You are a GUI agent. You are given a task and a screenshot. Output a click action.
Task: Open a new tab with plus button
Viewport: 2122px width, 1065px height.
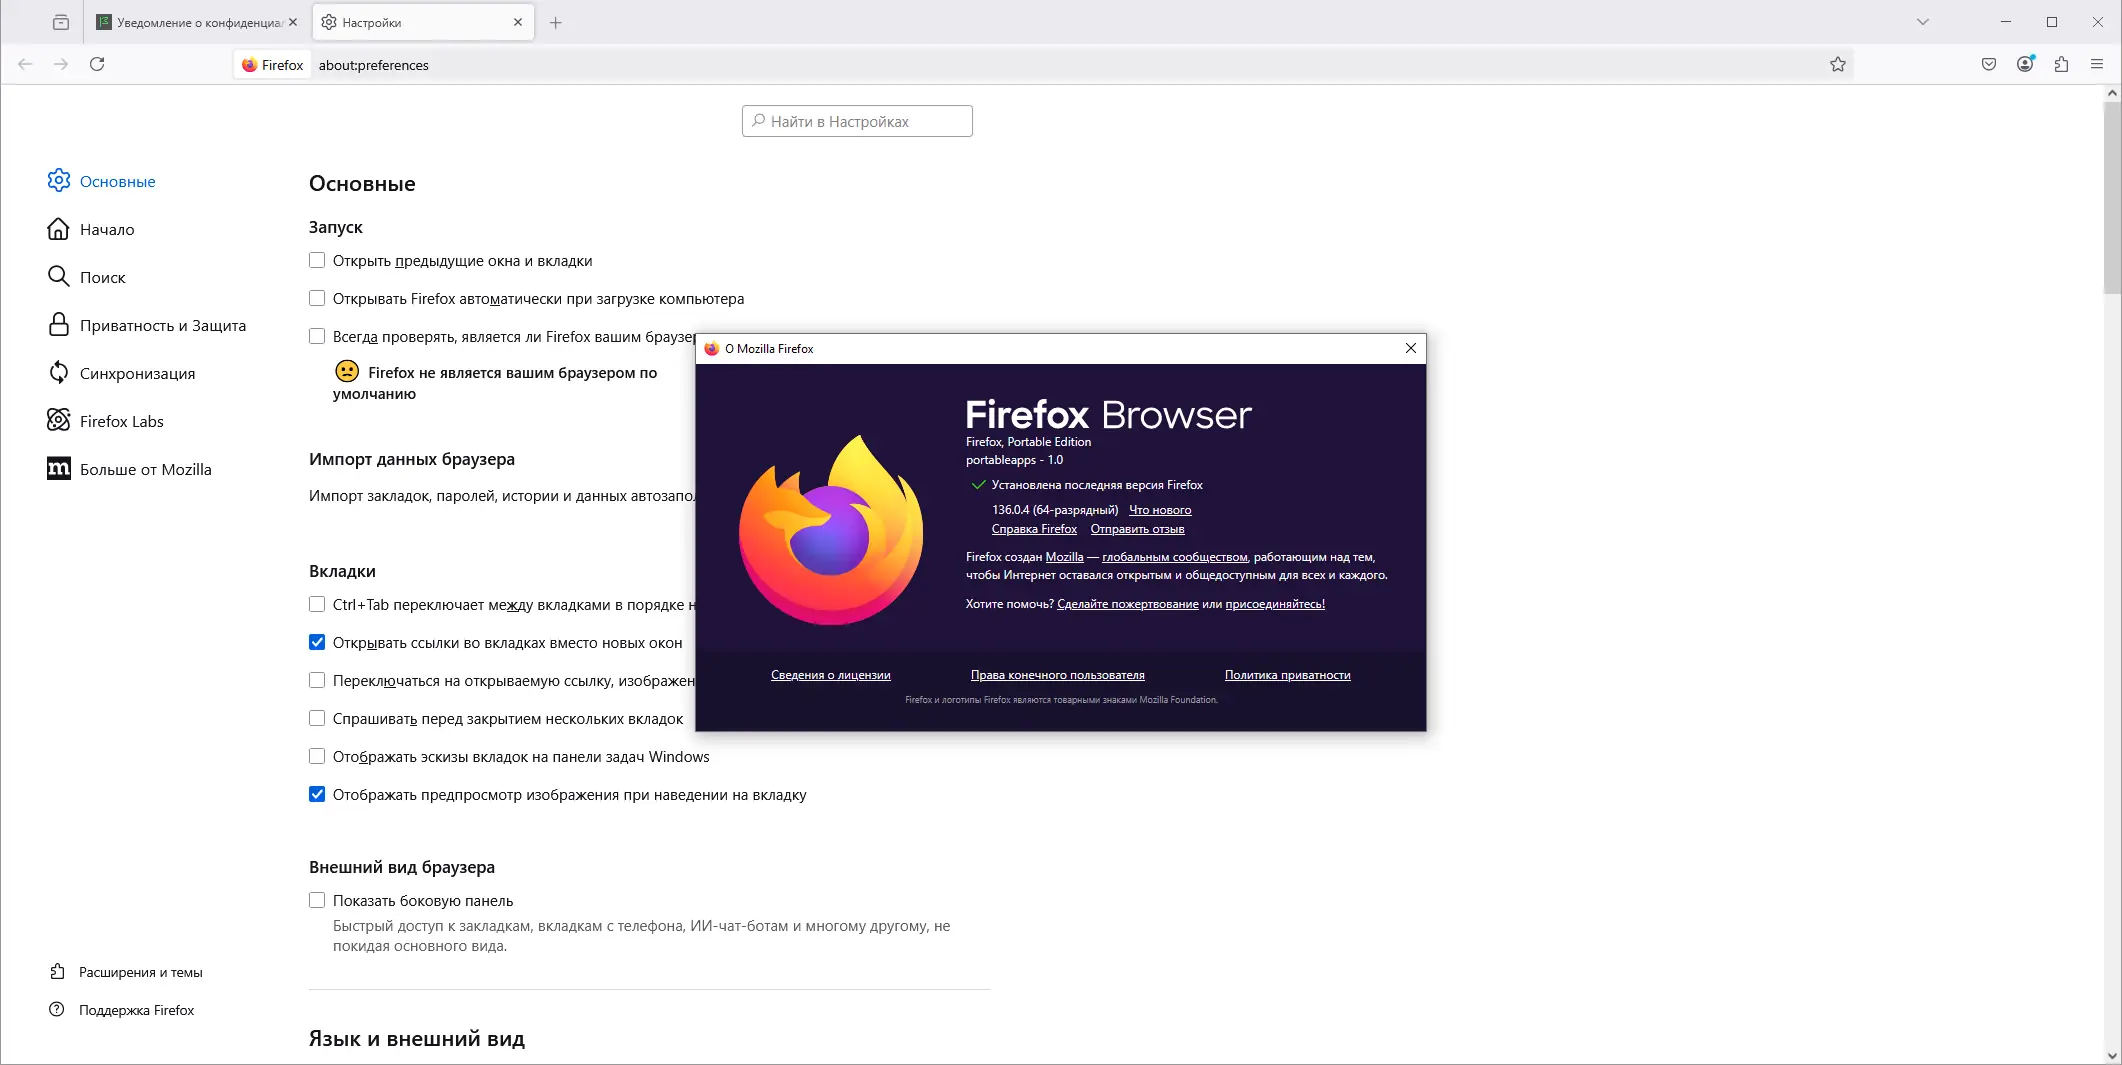click(556, 22)
